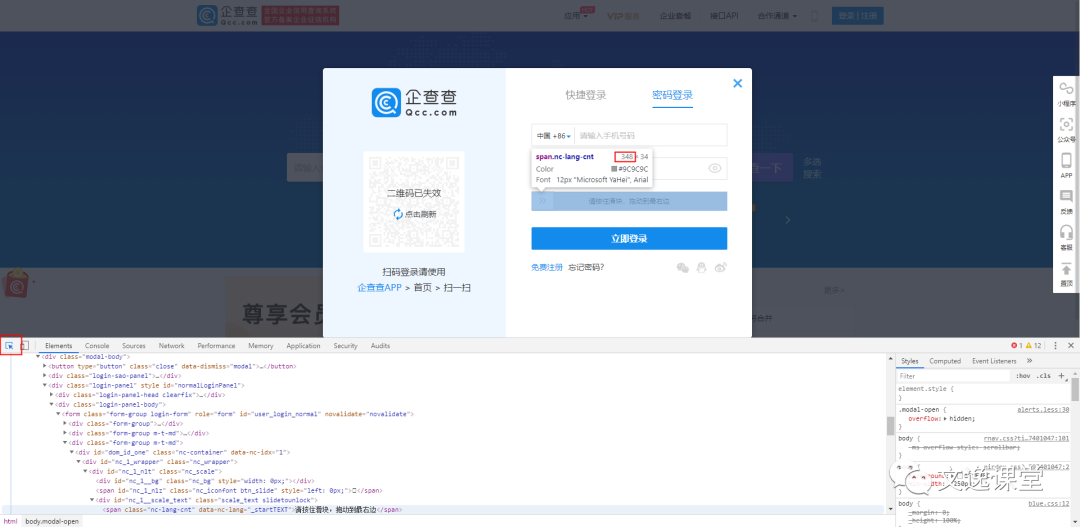
Task: Click the 企查查APP link under the QR code
Action: (x=380, y=287)
